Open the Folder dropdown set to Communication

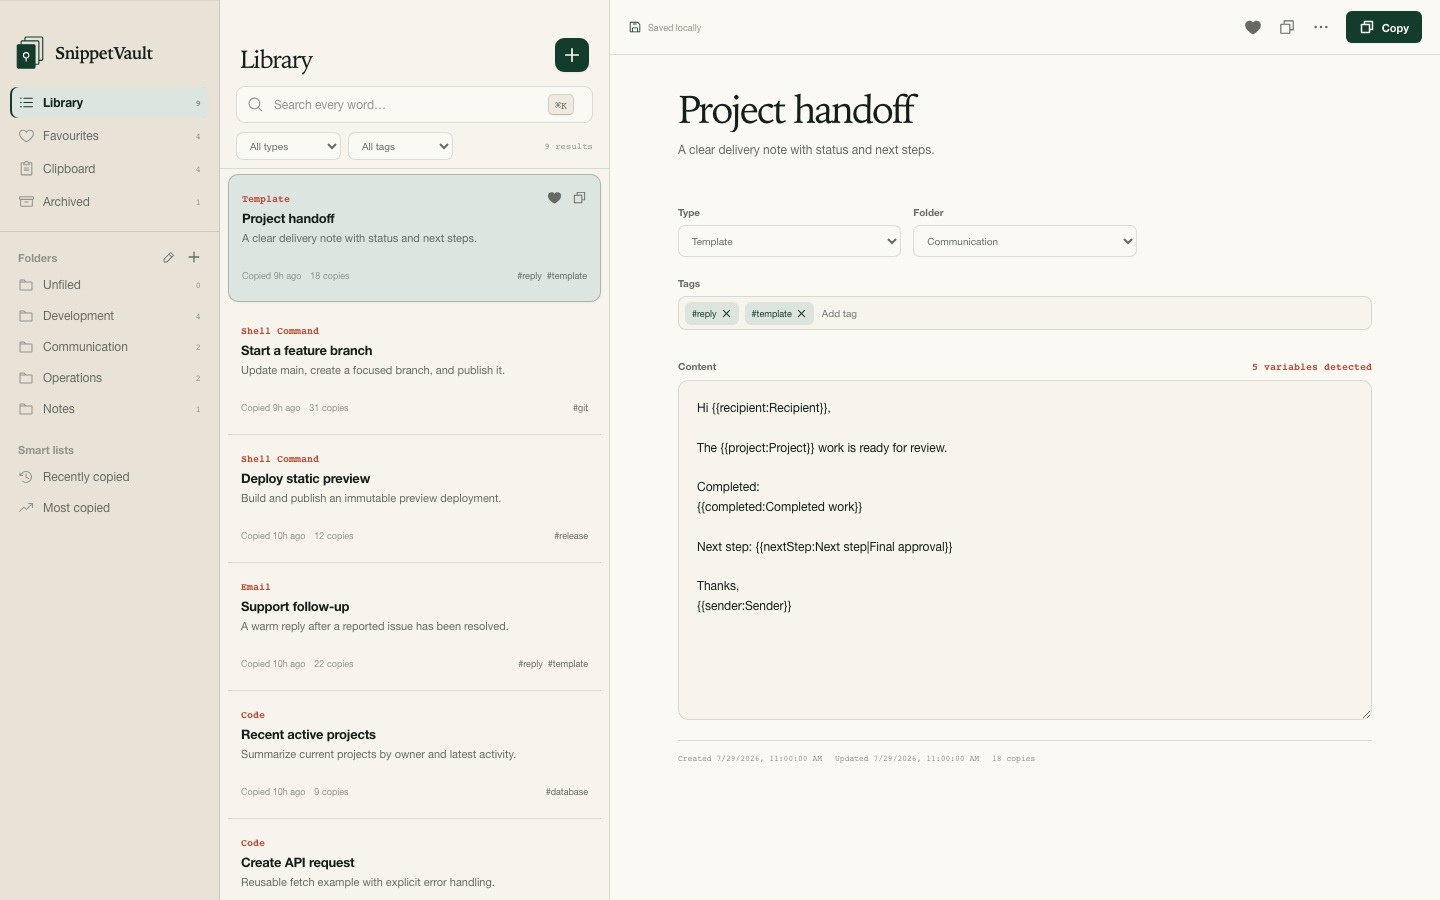click(1025, 241)
